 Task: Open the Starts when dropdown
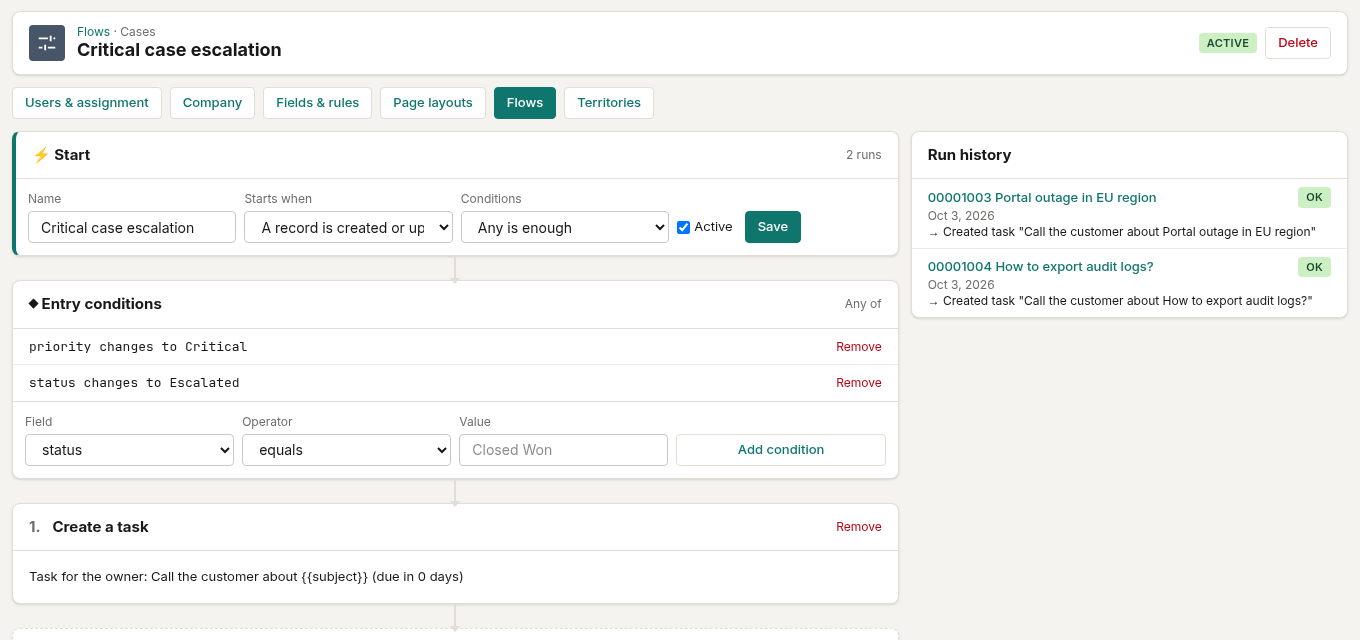coord(348,227)
